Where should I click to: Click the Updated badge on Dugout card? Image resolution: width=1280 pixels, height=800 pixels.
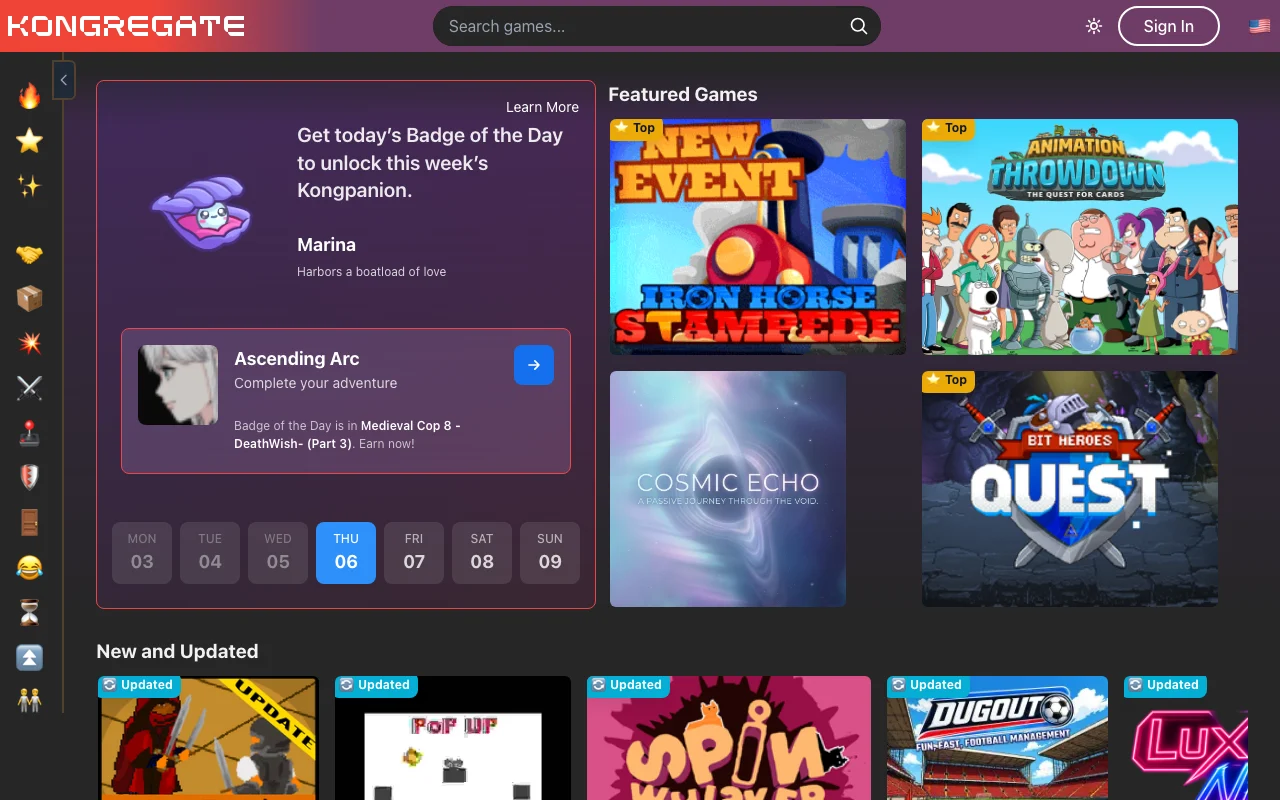[928, 685]
